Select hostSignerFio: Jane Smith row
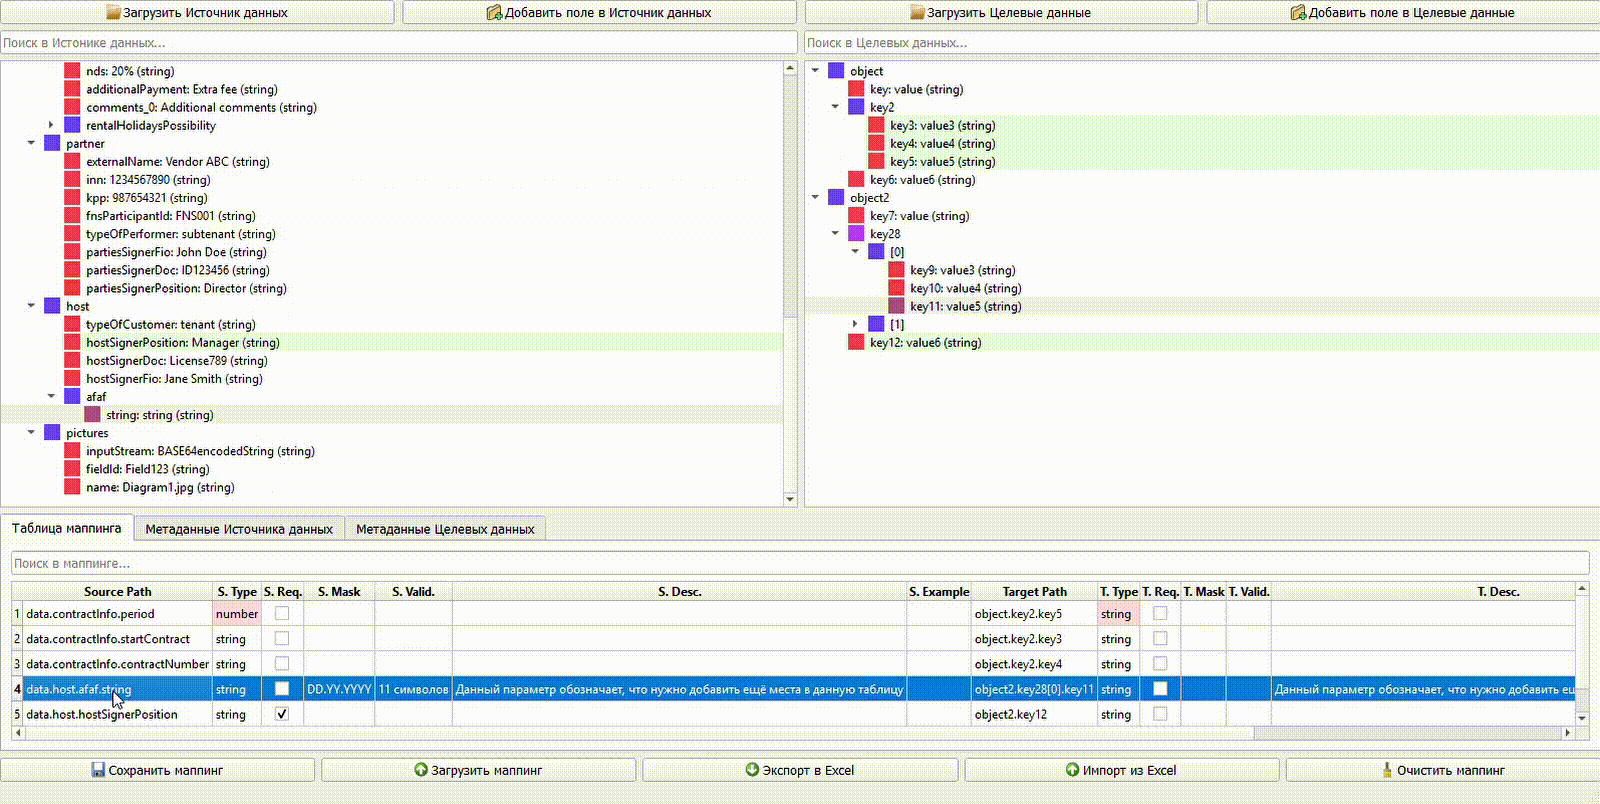1600x804 pixels. [x=174, y=379]
